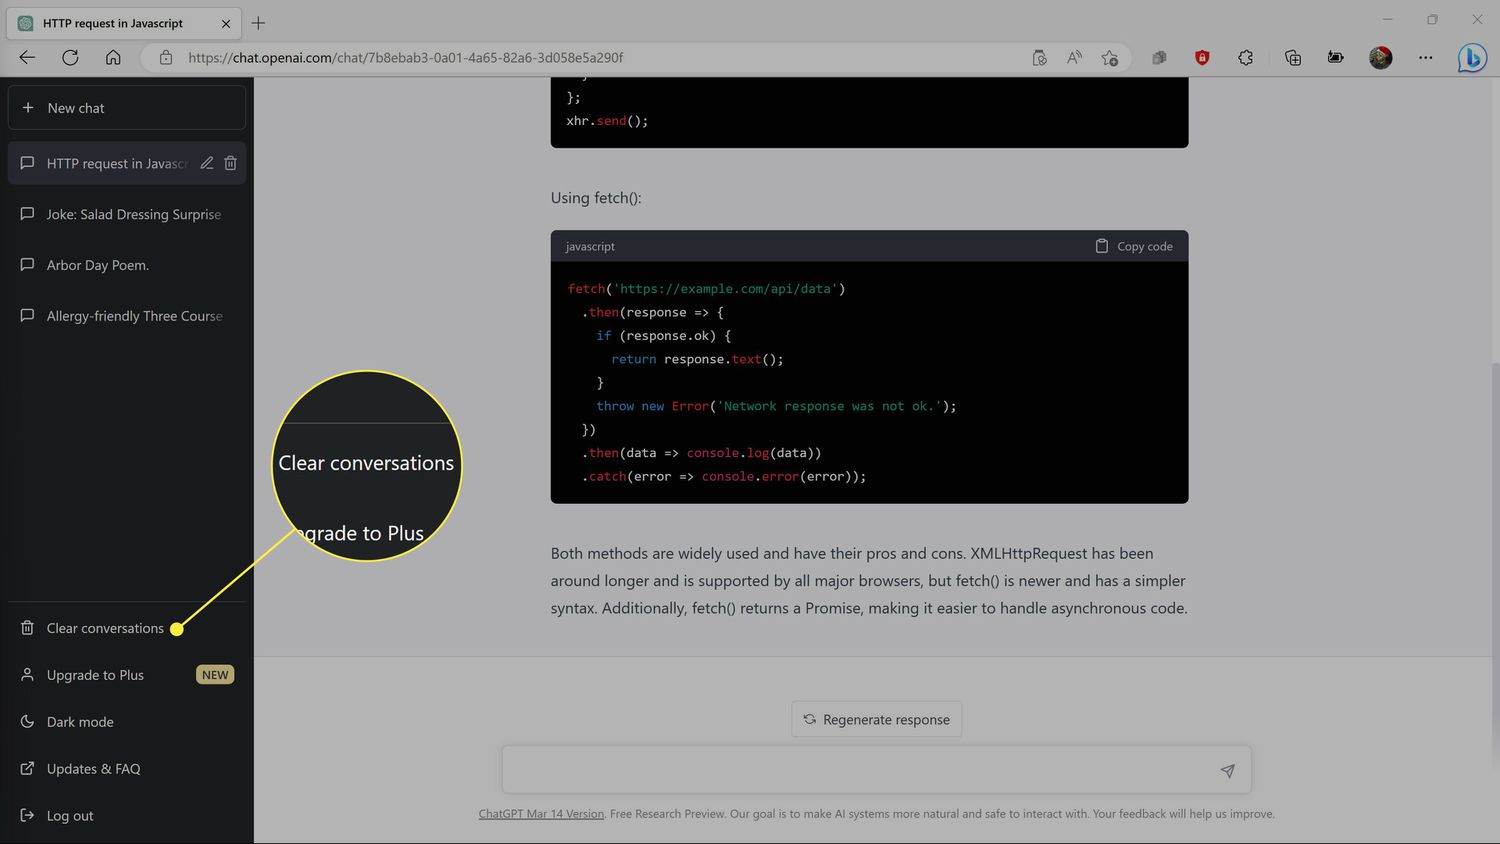This screenshot has width=1500, height=844.
Task: Click Clear conversations in sidebar
Action: 105,628
